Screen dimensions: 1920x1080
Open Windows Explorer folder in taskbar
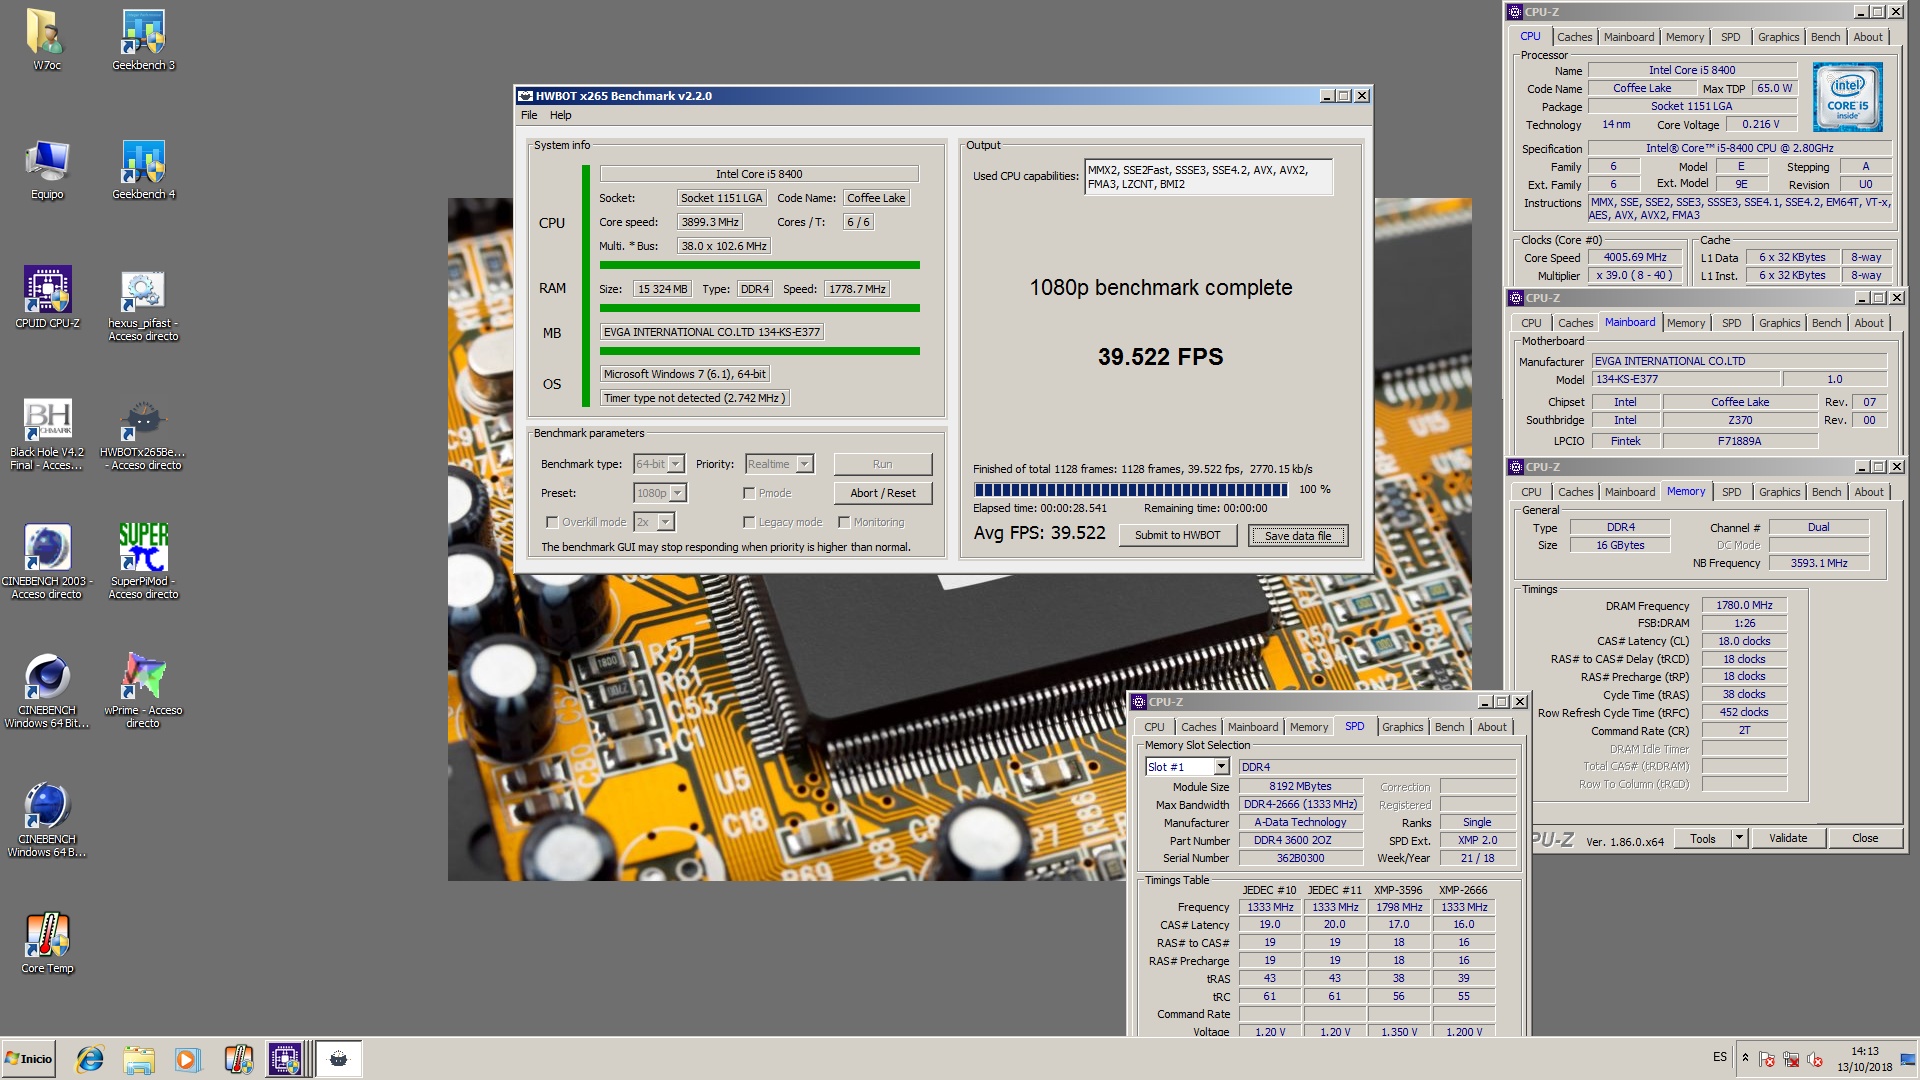pos(139,1059)
